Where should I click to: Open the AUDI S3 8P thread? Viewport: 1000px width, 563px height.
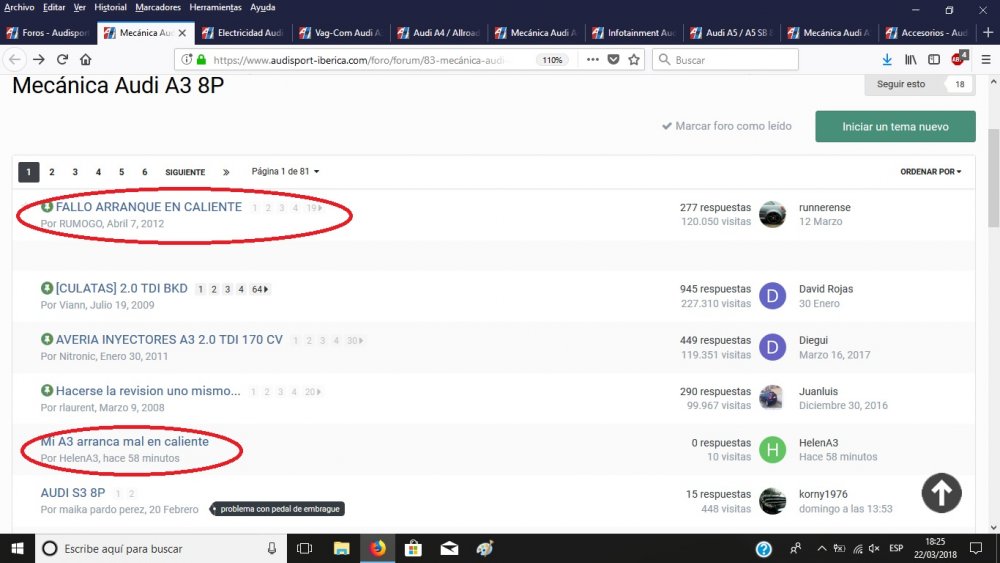(73, 493)
